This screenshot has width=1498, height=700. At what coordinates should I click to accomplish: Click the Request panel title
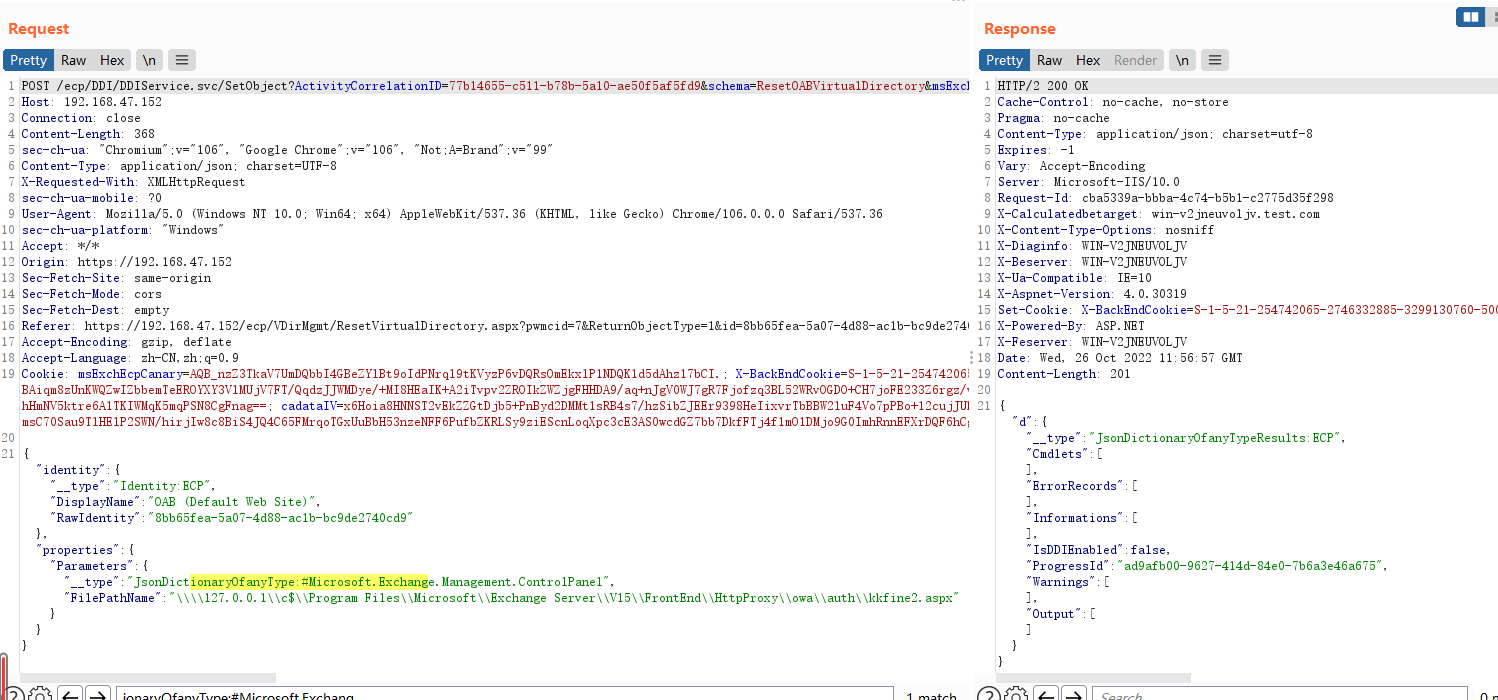(x=39, y=29)
